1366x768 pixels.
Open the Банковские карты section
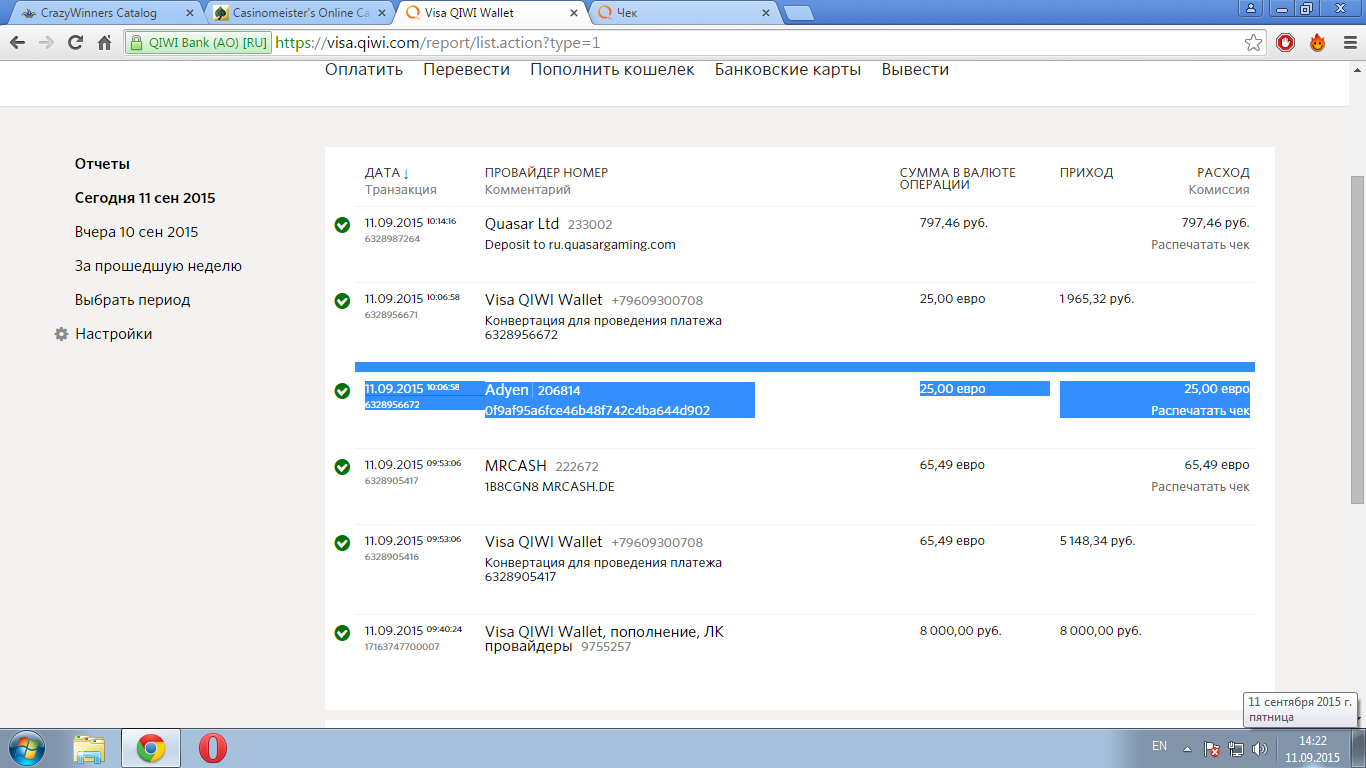(x=788, y=69)
